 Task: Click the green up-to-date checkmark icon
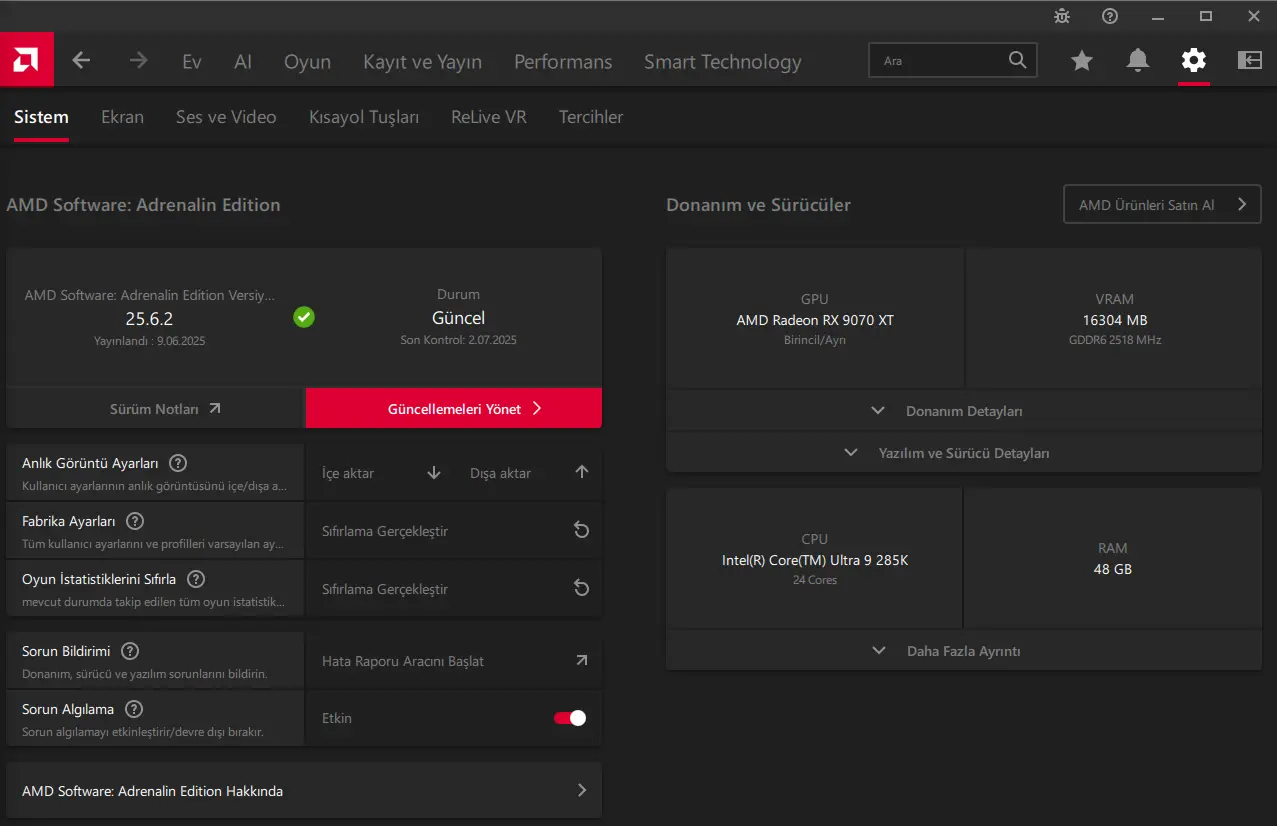(304, 317)
